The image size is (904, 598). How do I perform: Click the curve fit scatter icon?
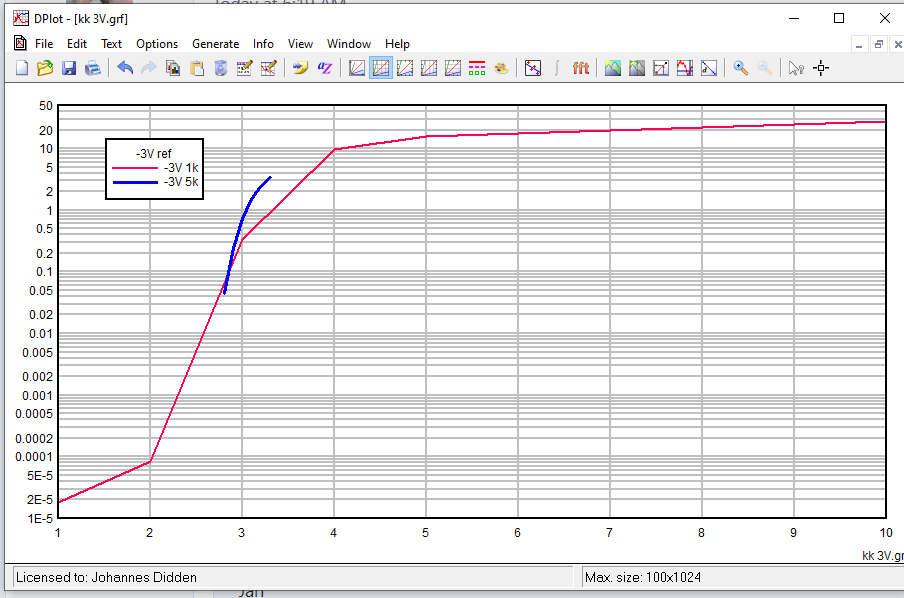533,68
